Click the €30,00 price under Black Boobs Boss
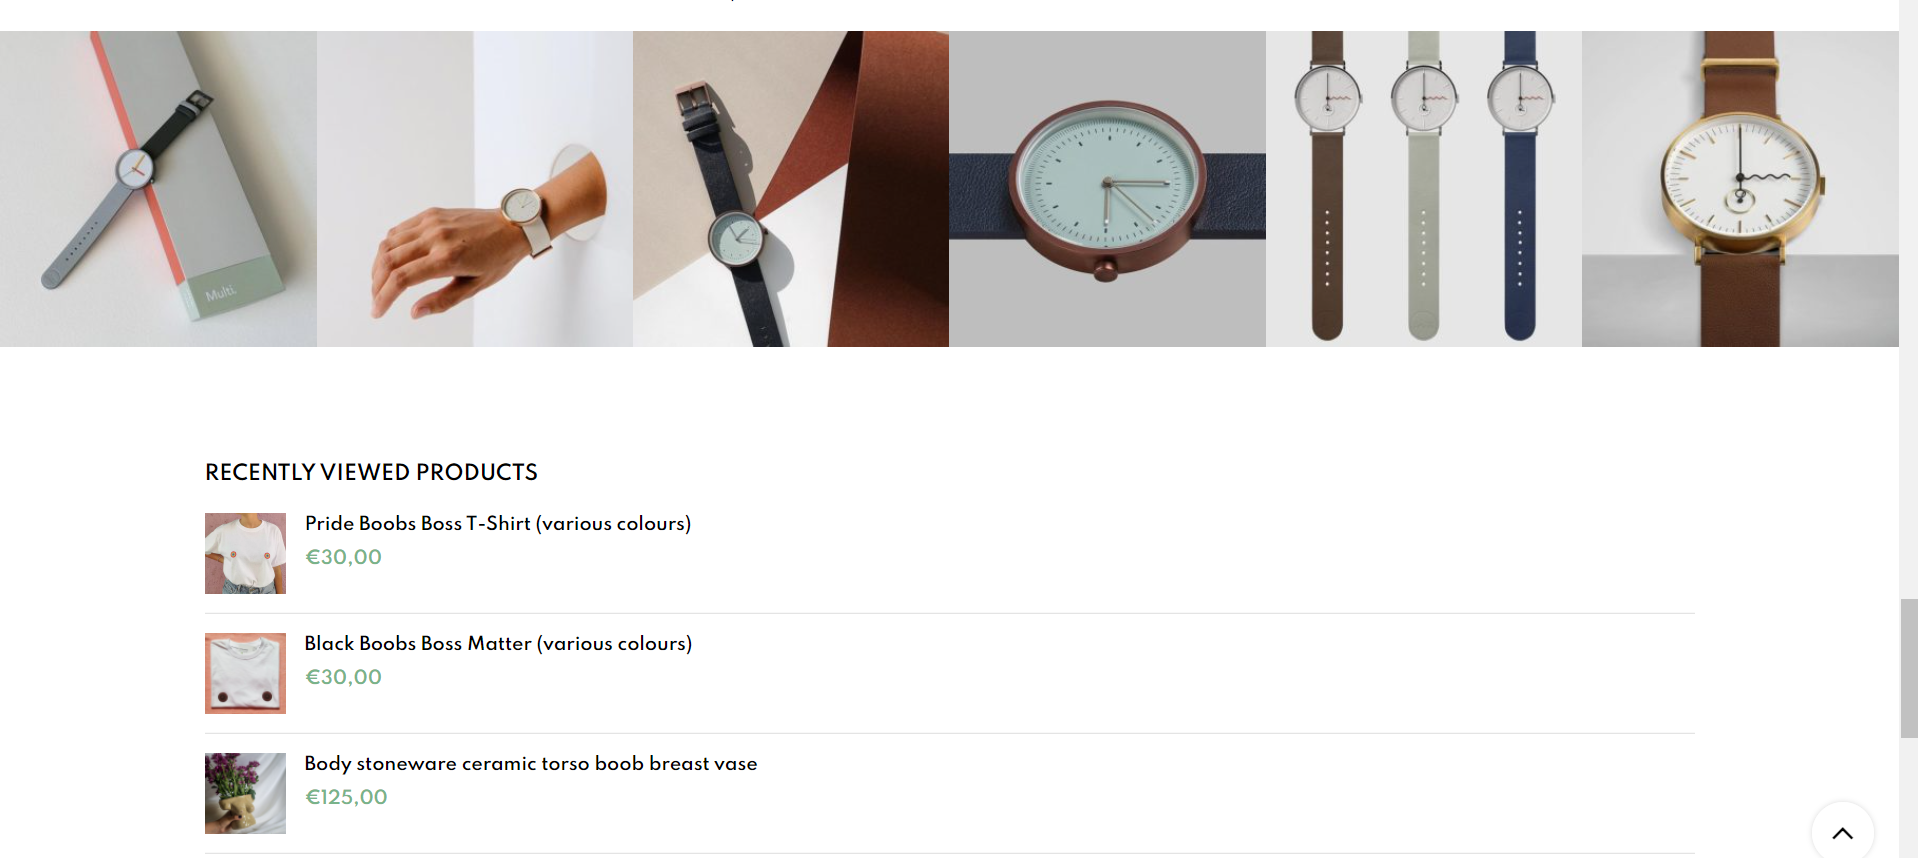The height and width of the screenshot is (858, 1918). [x=343, y=677]
